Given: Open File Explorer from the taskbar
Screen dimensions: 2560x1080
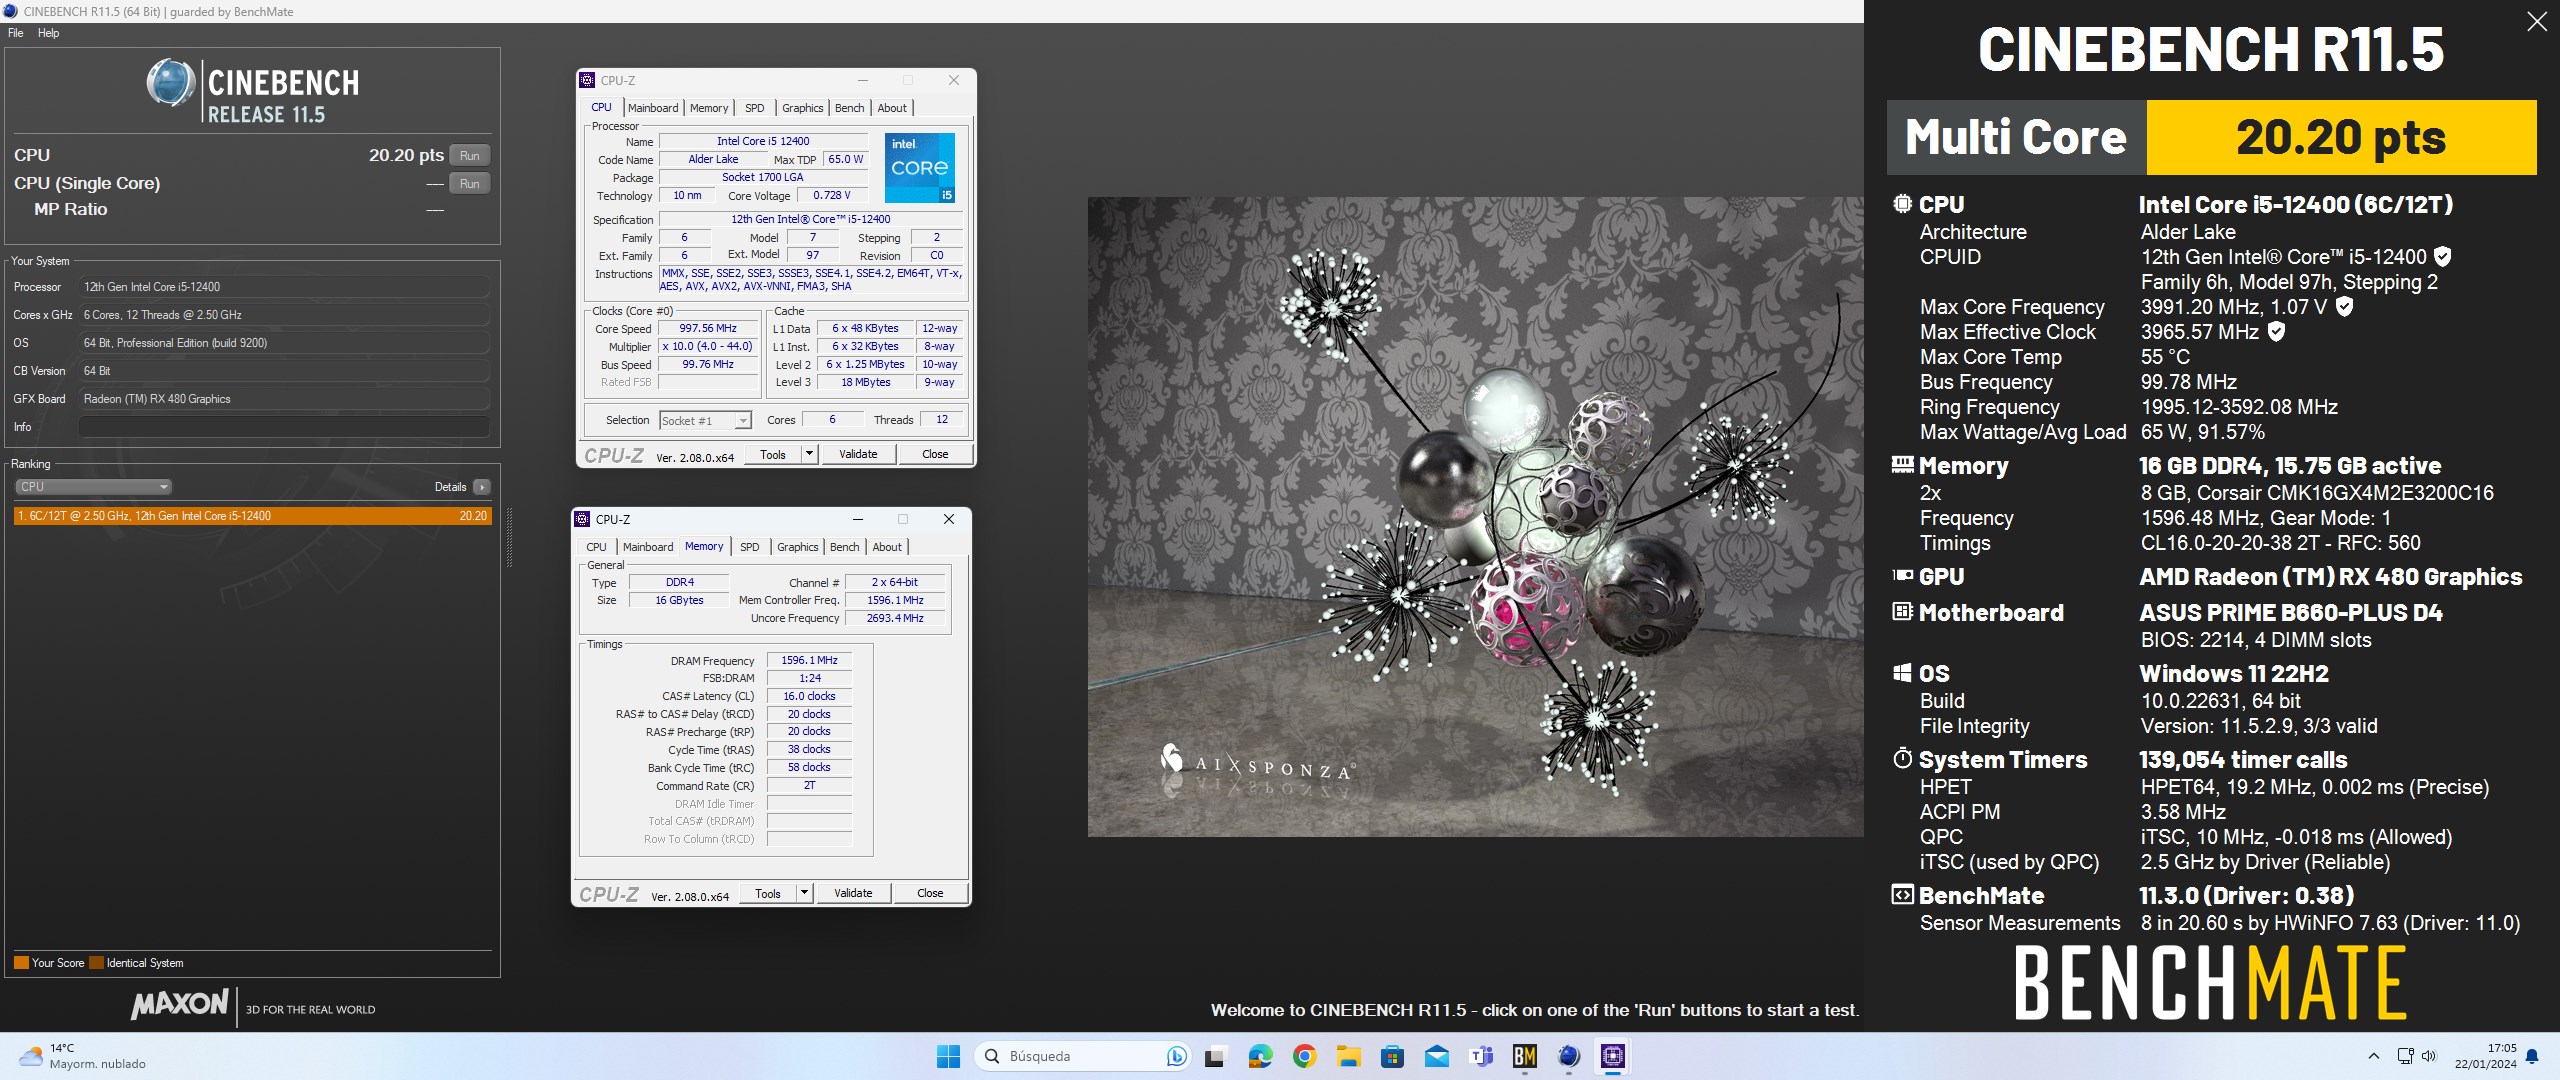Looking at the screenshot, I should pyautogui.click(x=1348, y=1056).
